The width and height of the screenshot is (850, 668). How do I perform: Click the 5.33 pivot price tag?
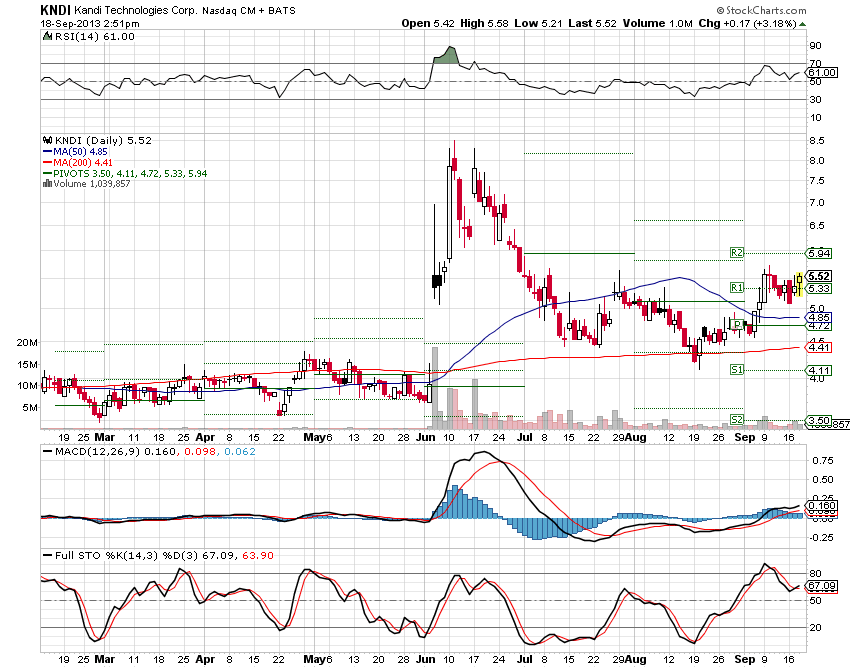coord(819,288)
